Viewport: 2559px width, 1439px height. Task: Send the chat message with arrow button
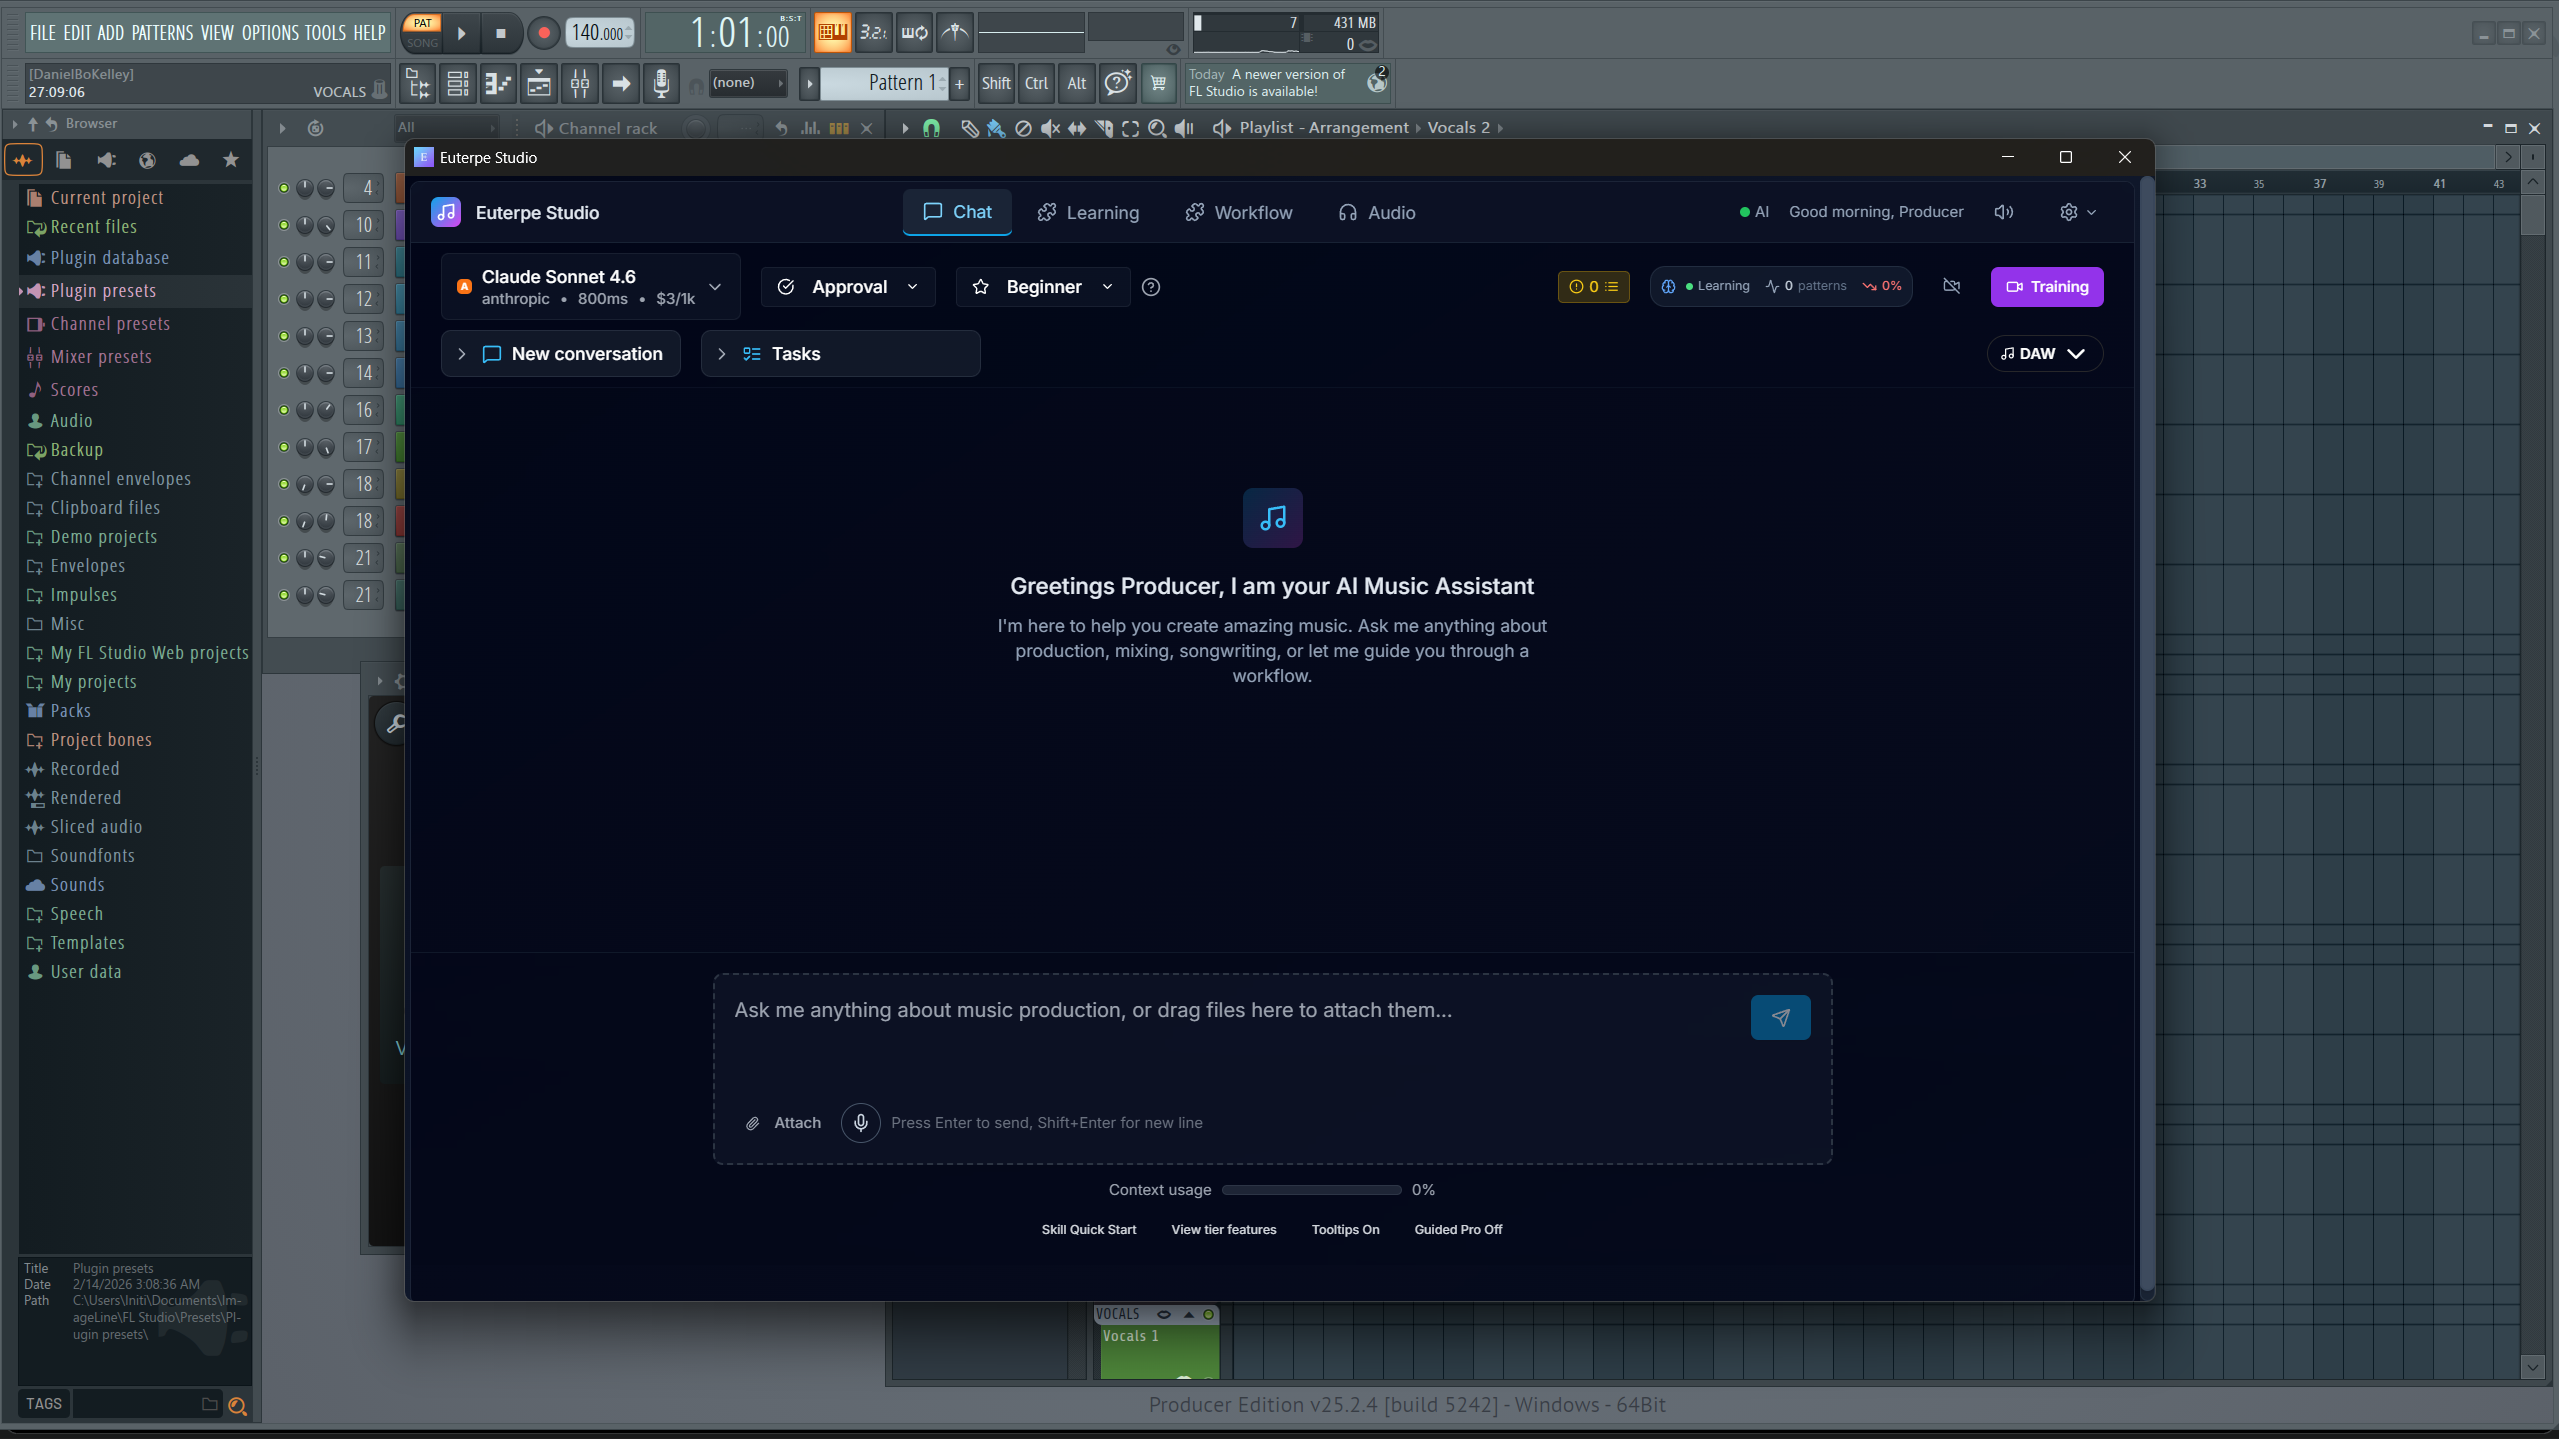[x=1780, y=1017]
